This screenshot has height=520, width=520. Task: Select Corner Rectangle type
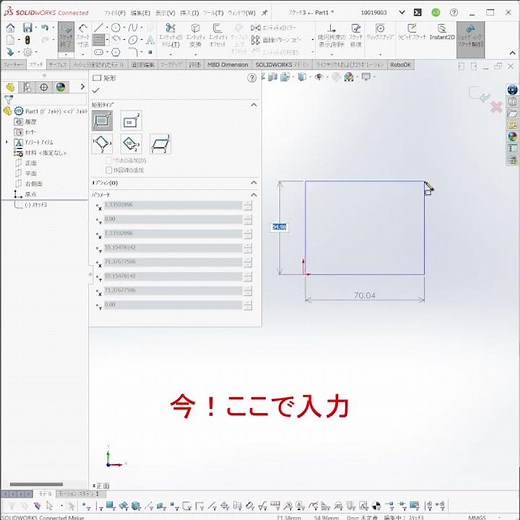pos(102,121)
